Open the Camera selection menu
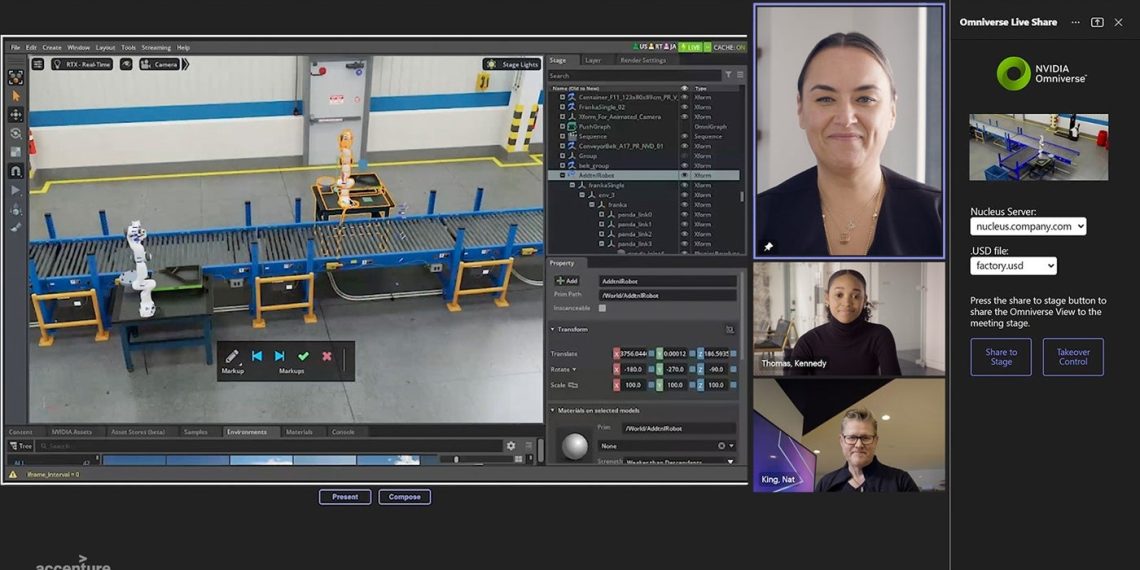 [159, 64]
